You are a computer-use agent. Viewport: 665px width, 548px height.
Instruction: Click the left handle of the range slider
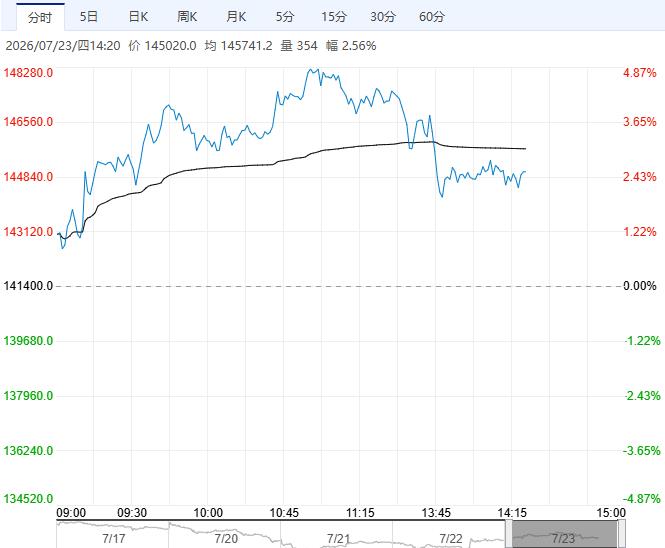pyautogui.click(x=509, y=534)
